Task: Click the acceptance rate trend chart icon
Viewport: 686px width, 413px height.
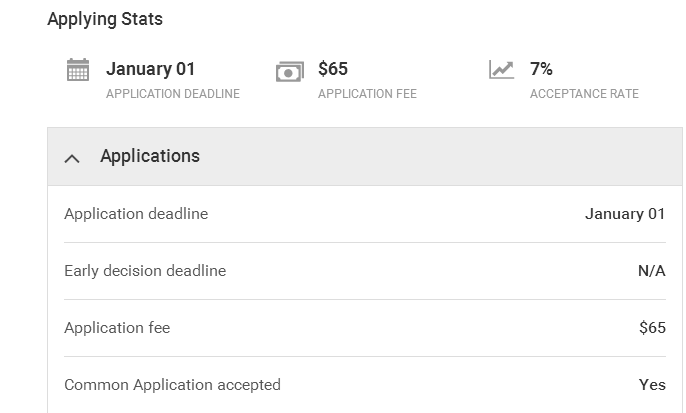Action: [501, 70]
